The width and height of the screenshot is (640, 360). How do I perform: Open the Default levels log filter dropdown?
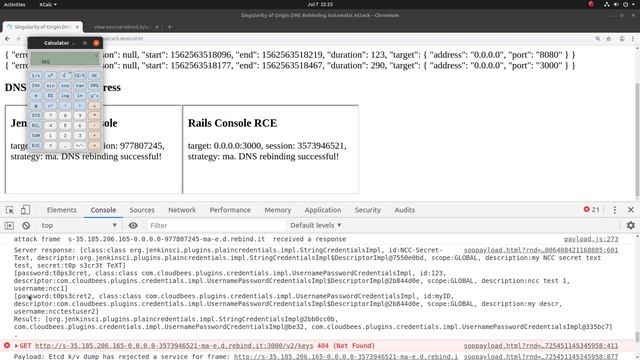point(316,225)
